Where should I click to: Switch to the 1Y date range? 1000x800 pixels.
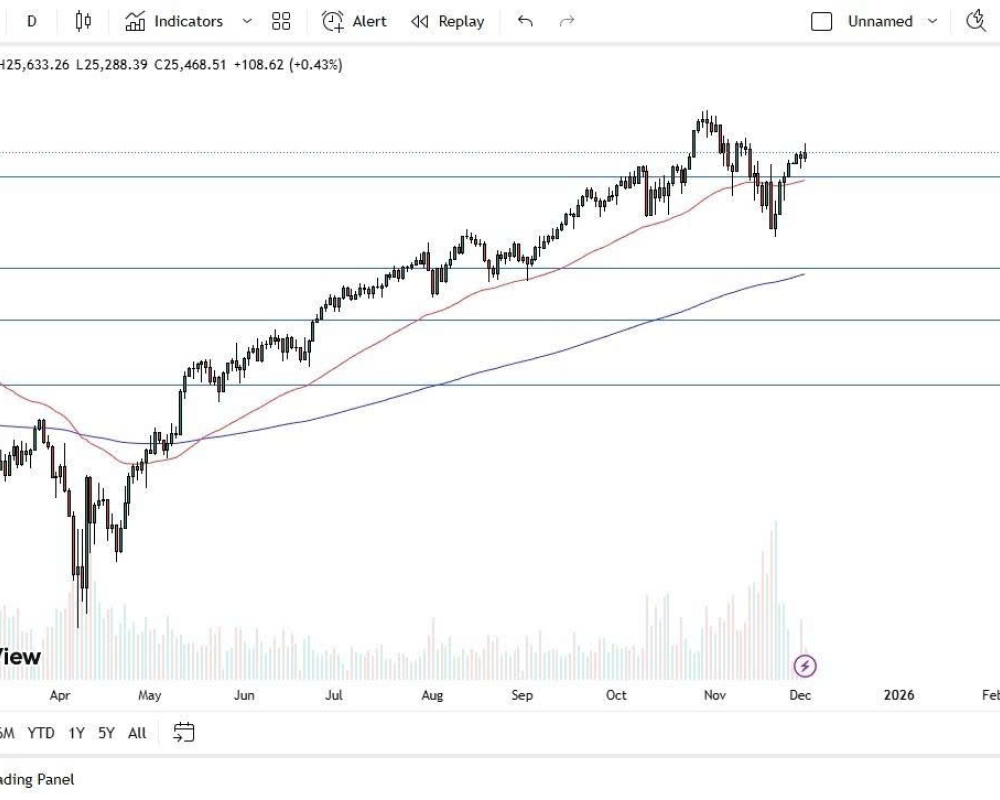[76, 733]
